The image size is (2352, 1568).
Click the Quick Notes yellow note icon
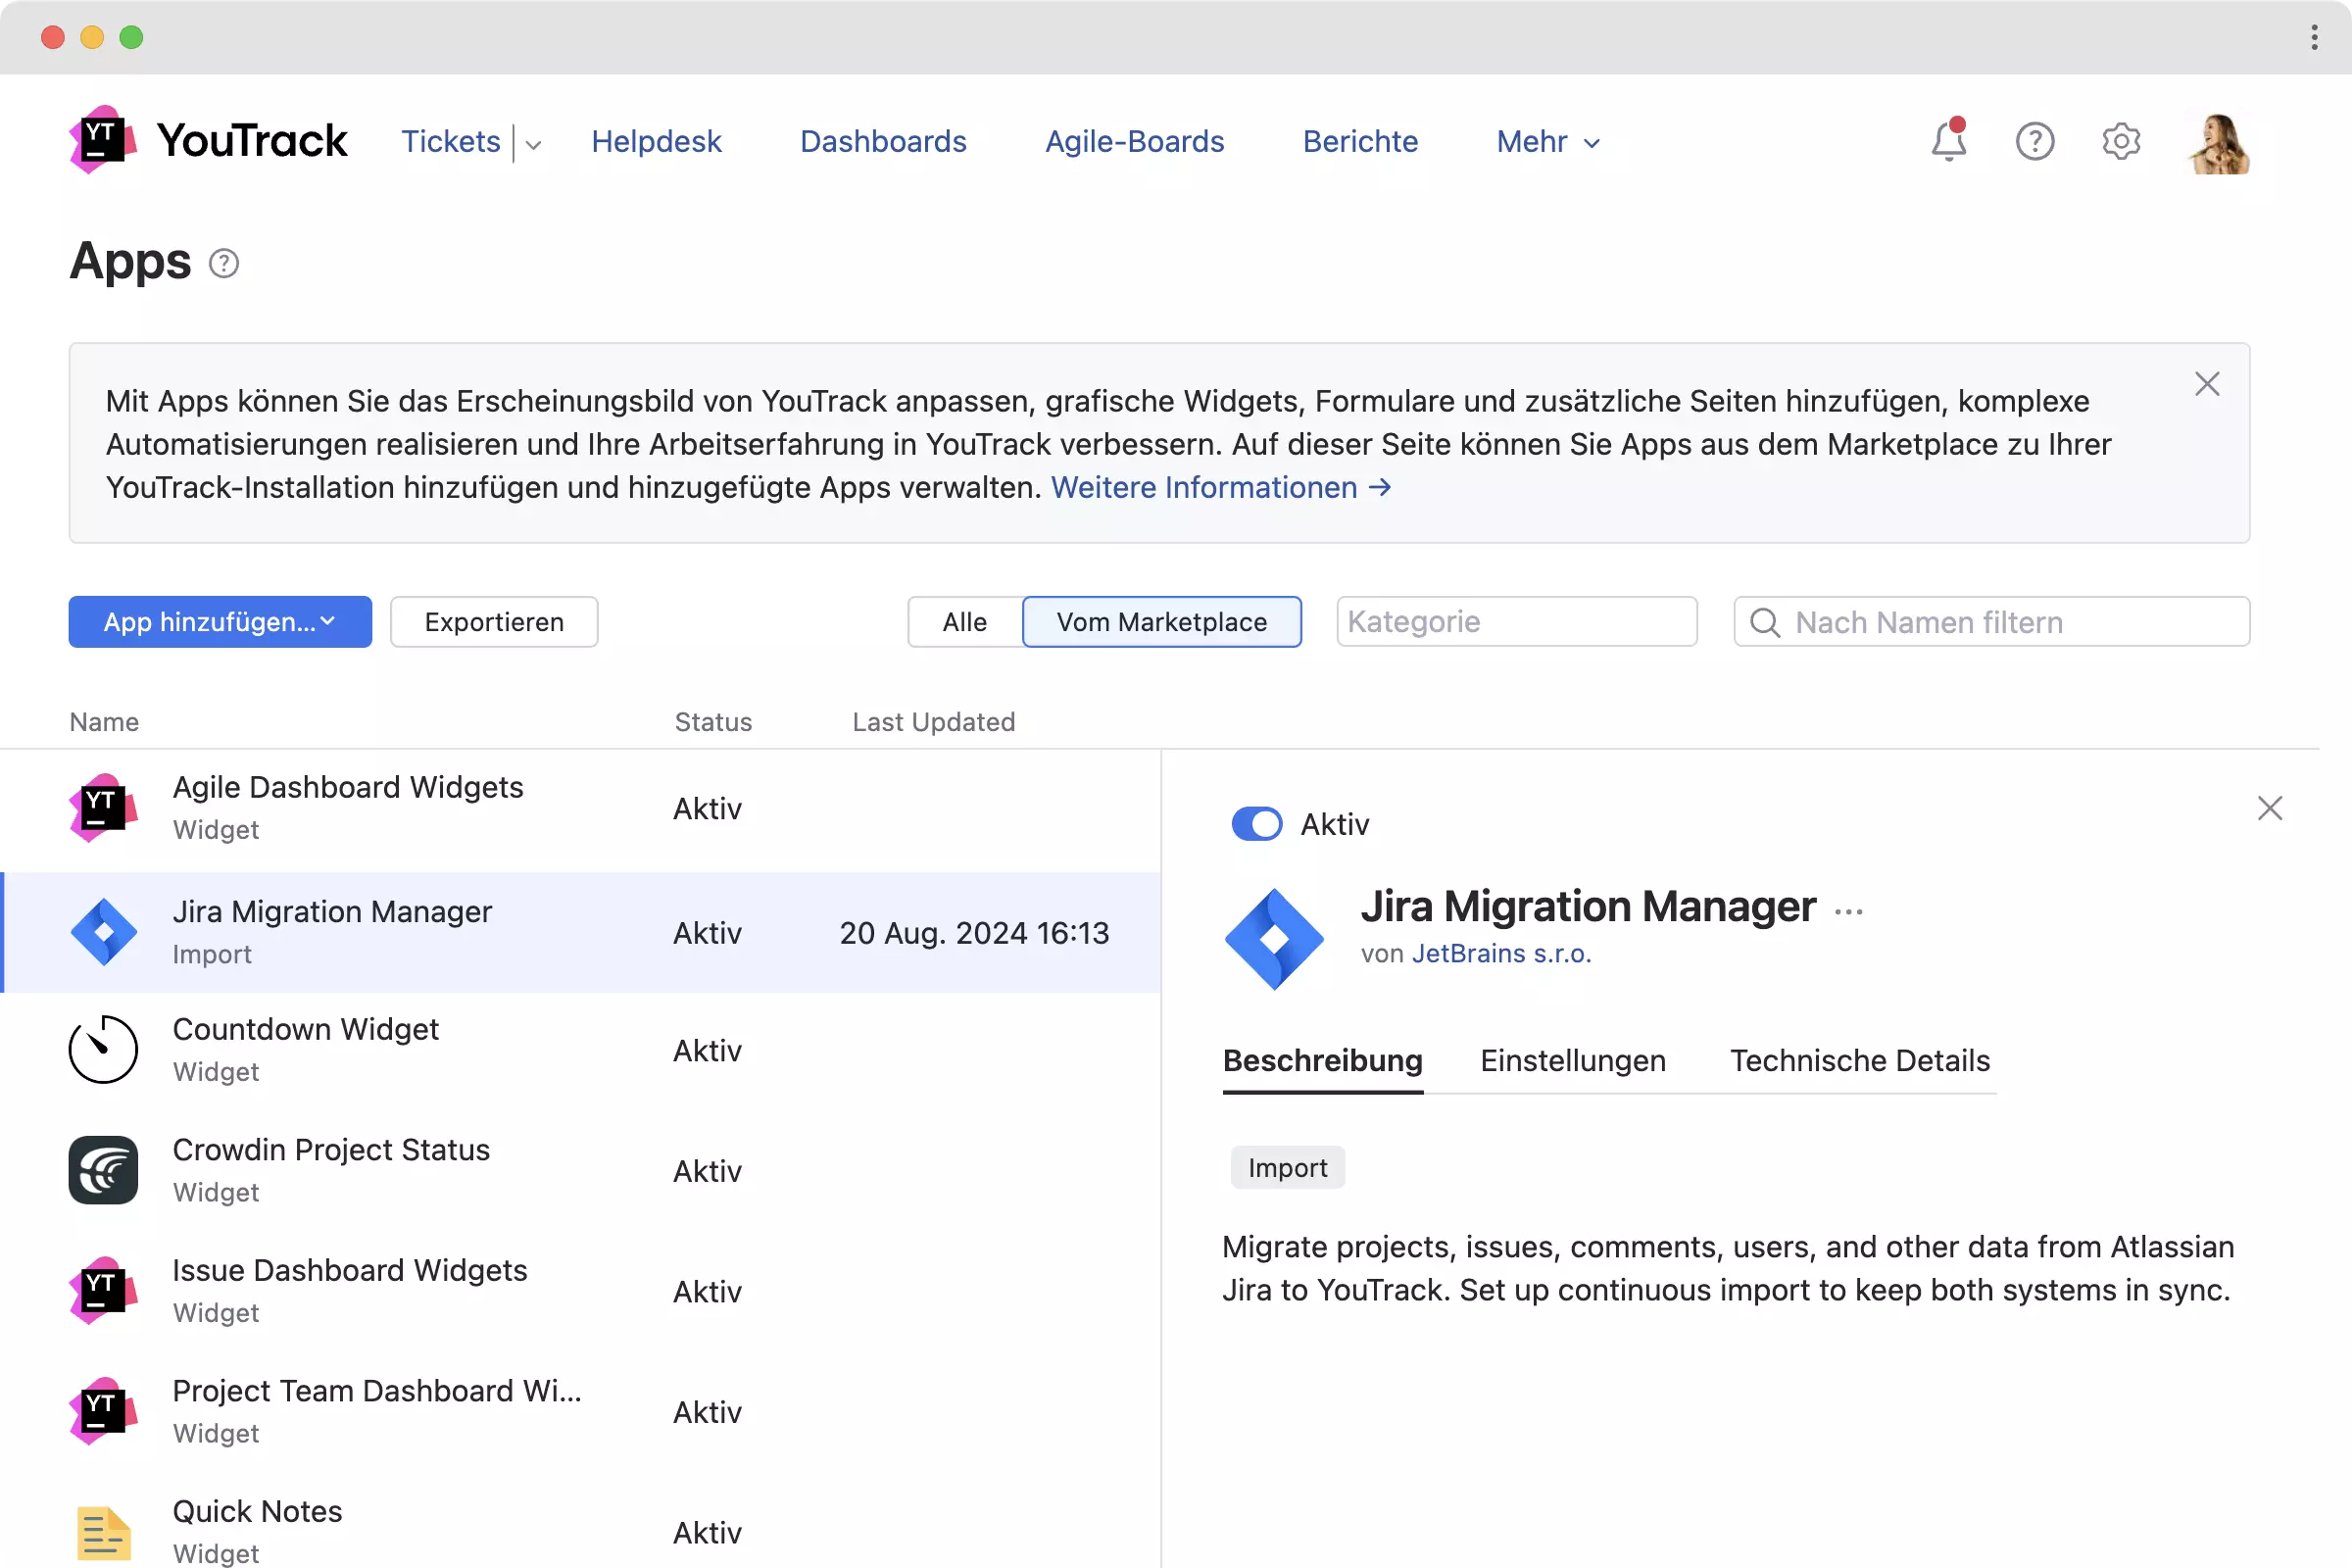(x=103, y=1531)
